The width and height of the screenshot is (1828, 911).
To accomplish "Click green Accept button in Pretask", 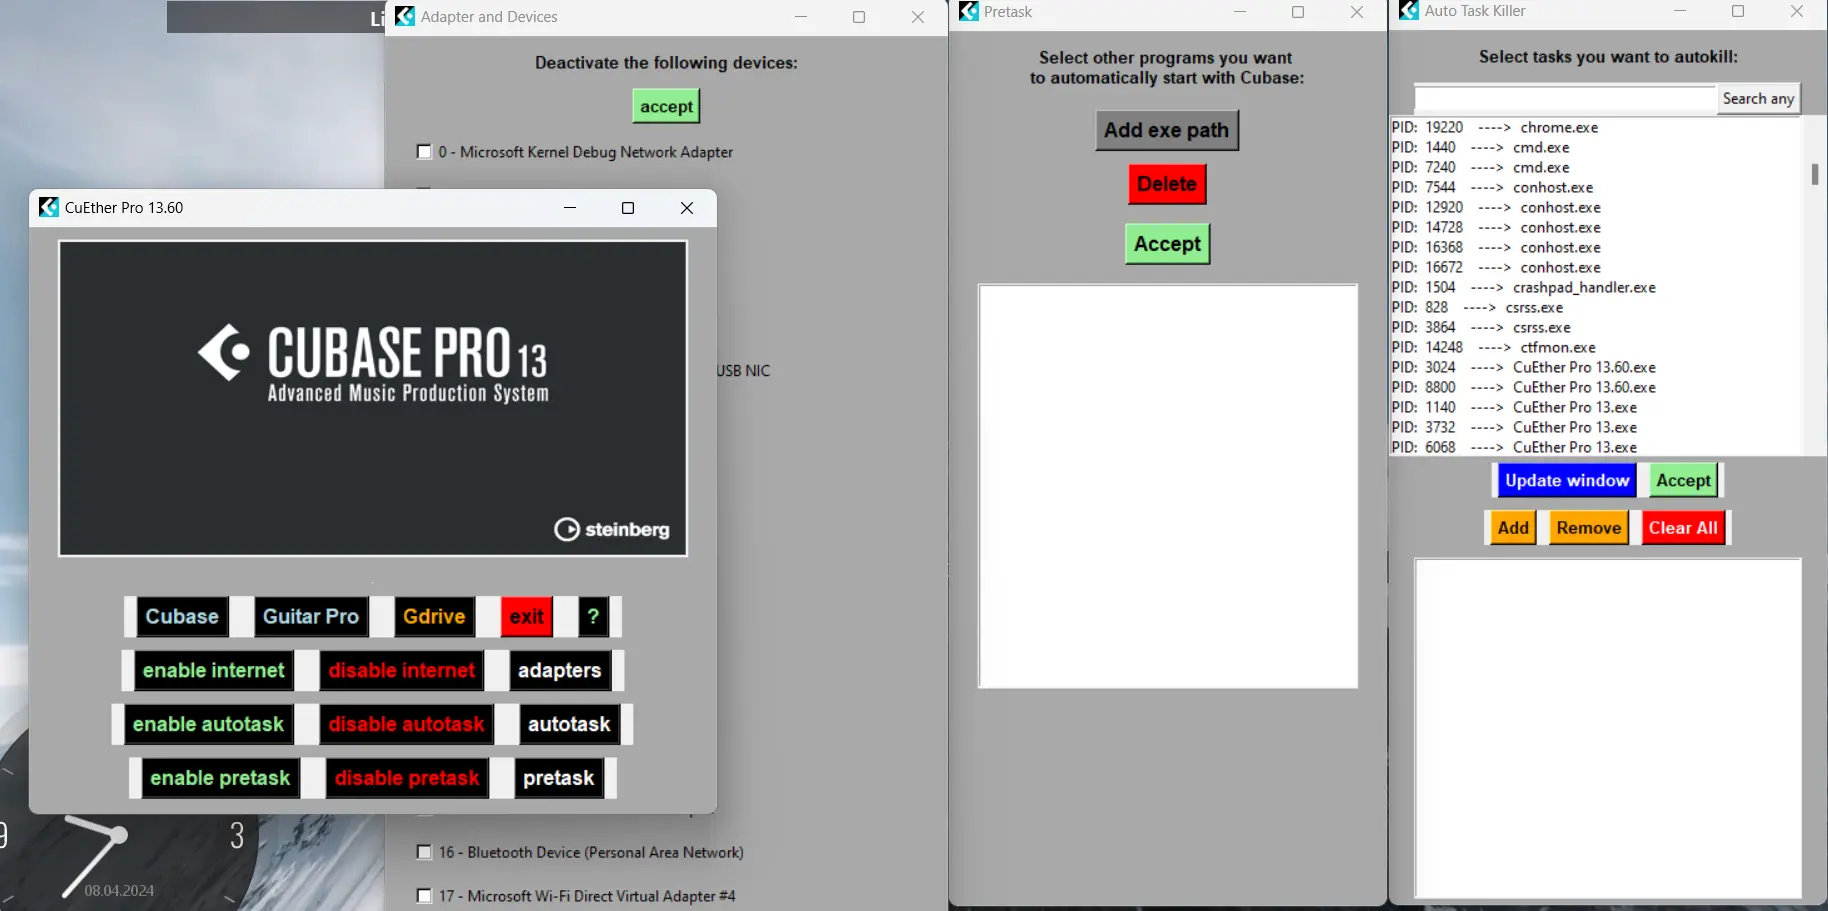I will point(1167,244).
